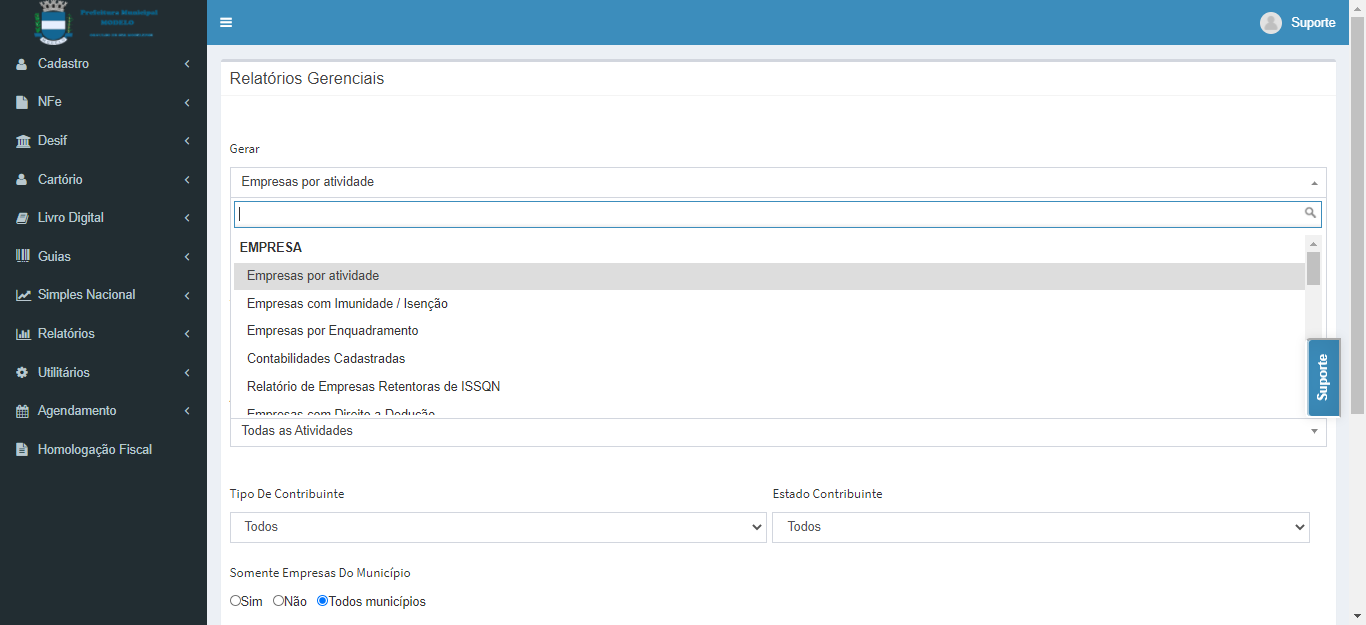
Task: Click the Guias barcode icon
Action: (x=22, y=257)
